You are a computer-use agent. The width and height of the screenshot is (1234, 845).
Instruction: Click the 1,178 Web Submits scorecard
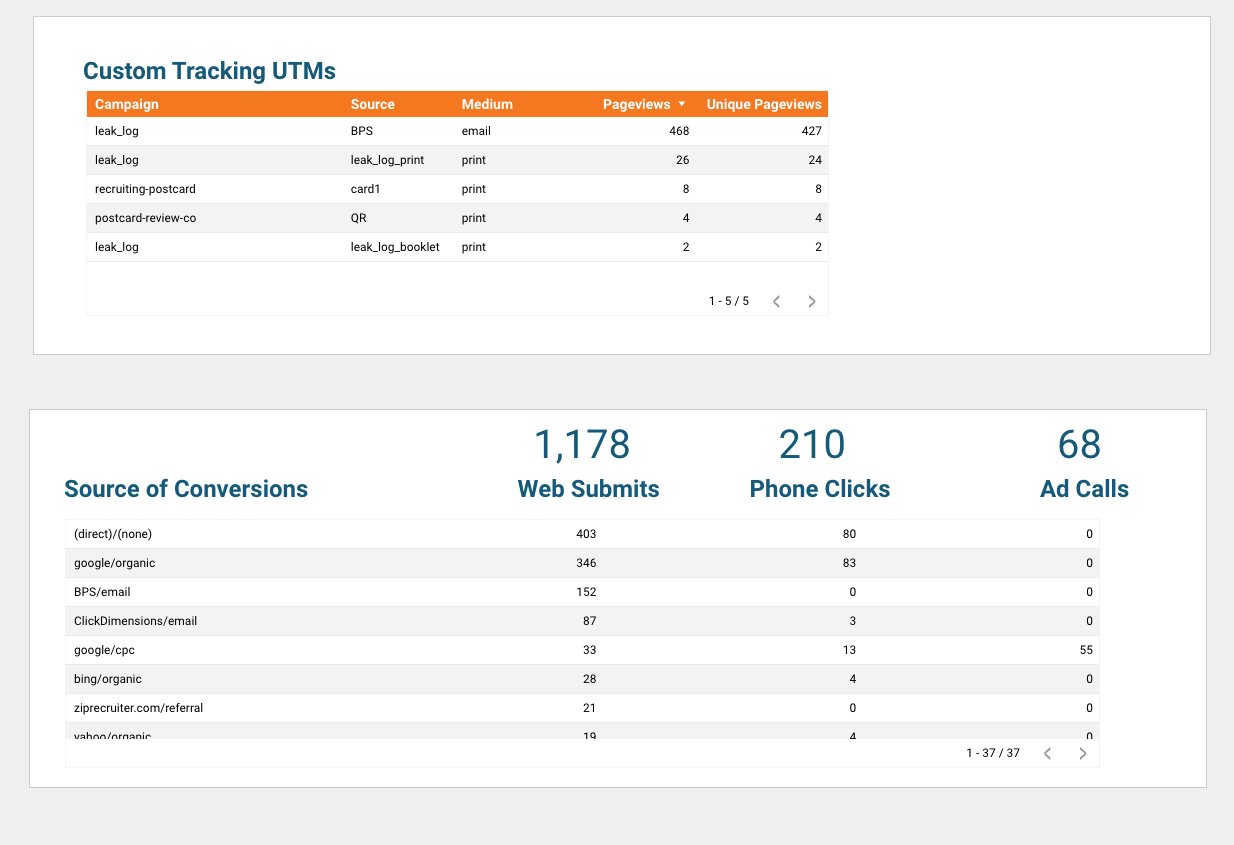pos(582,445)
